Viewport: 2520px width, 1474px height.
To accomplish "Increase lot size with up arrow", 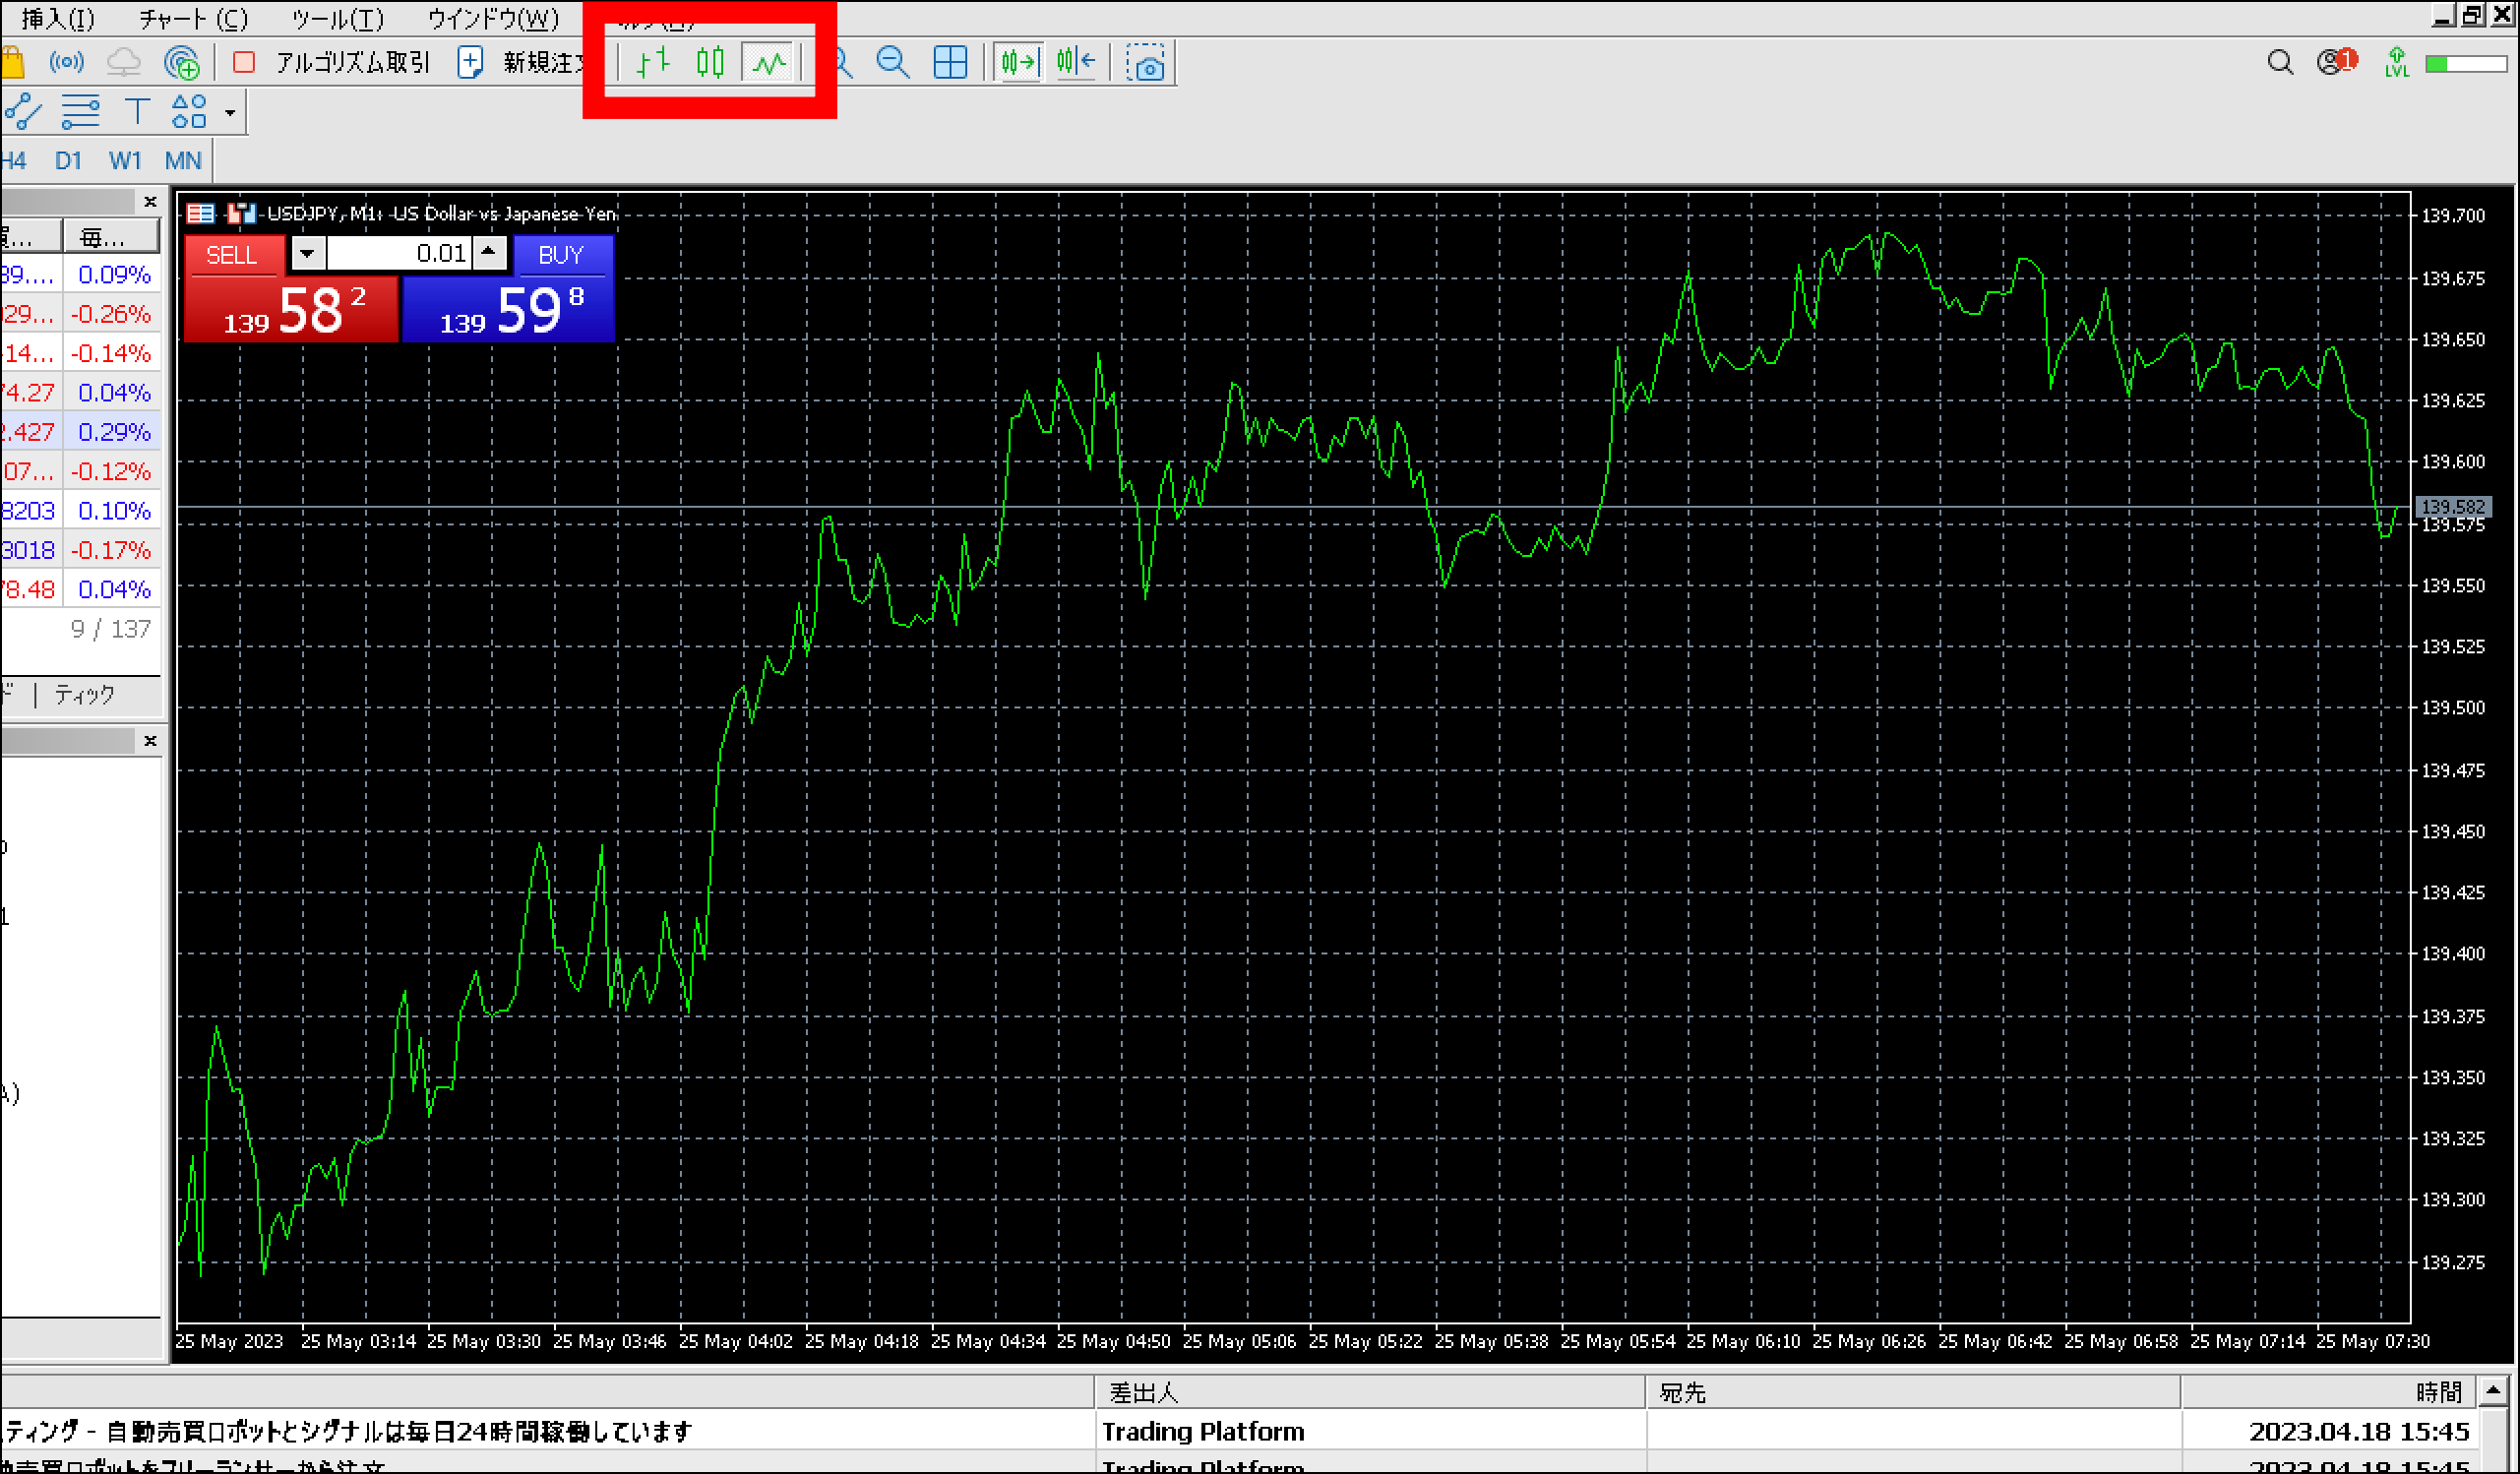I will point(489,252).
